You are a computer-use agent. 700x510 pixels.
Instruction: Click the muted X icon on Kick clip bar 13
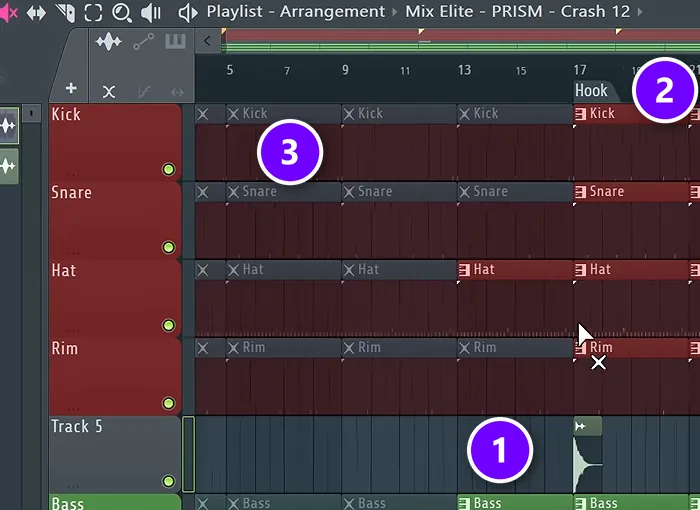tap(464, 114)
